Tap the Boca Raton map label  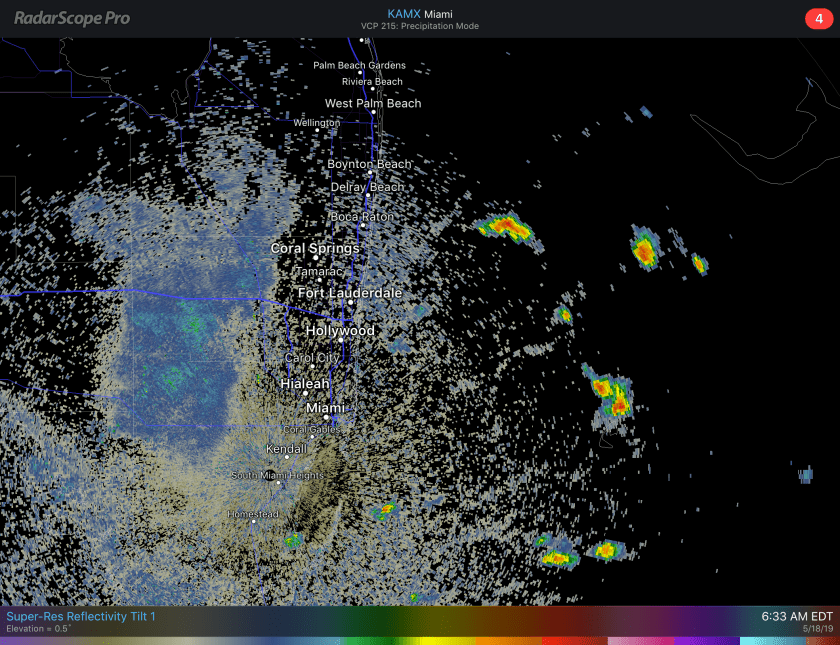[x=362, y=217]
